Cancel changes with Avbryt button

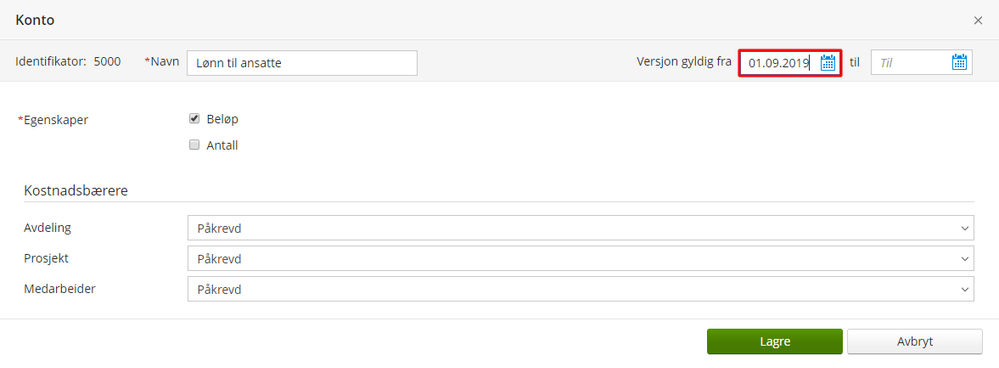[x=914, y=341]
